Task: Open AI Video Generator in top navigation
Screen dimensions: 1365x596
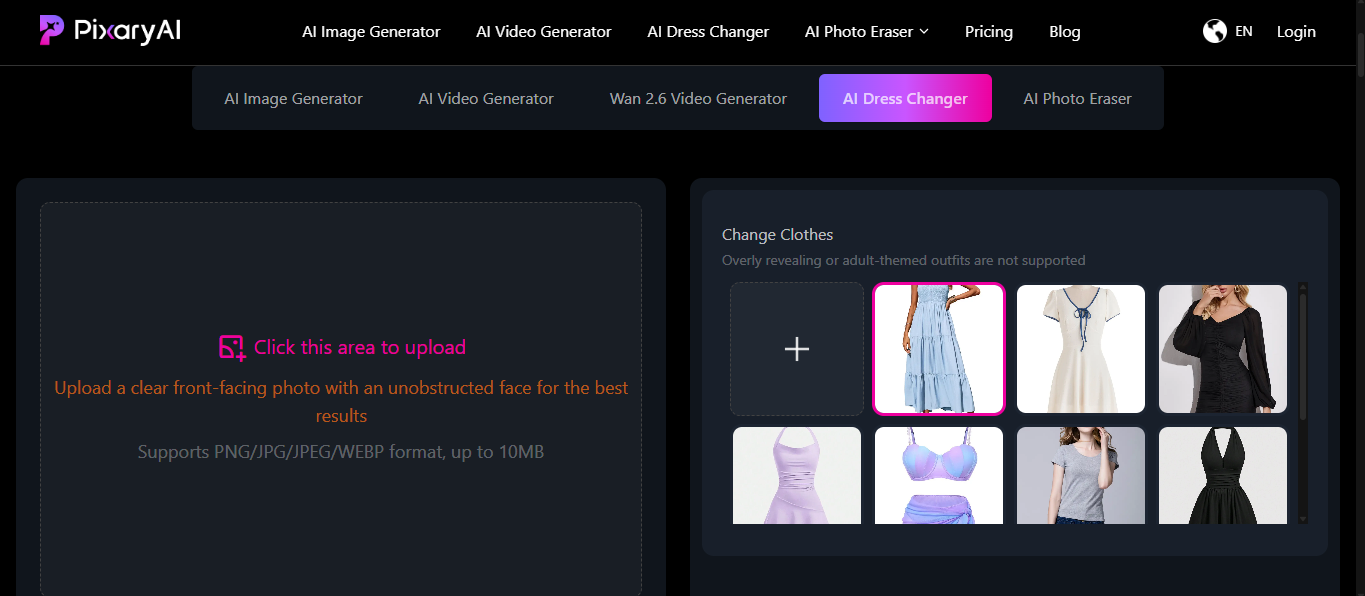Action: [x=543, y=32]
